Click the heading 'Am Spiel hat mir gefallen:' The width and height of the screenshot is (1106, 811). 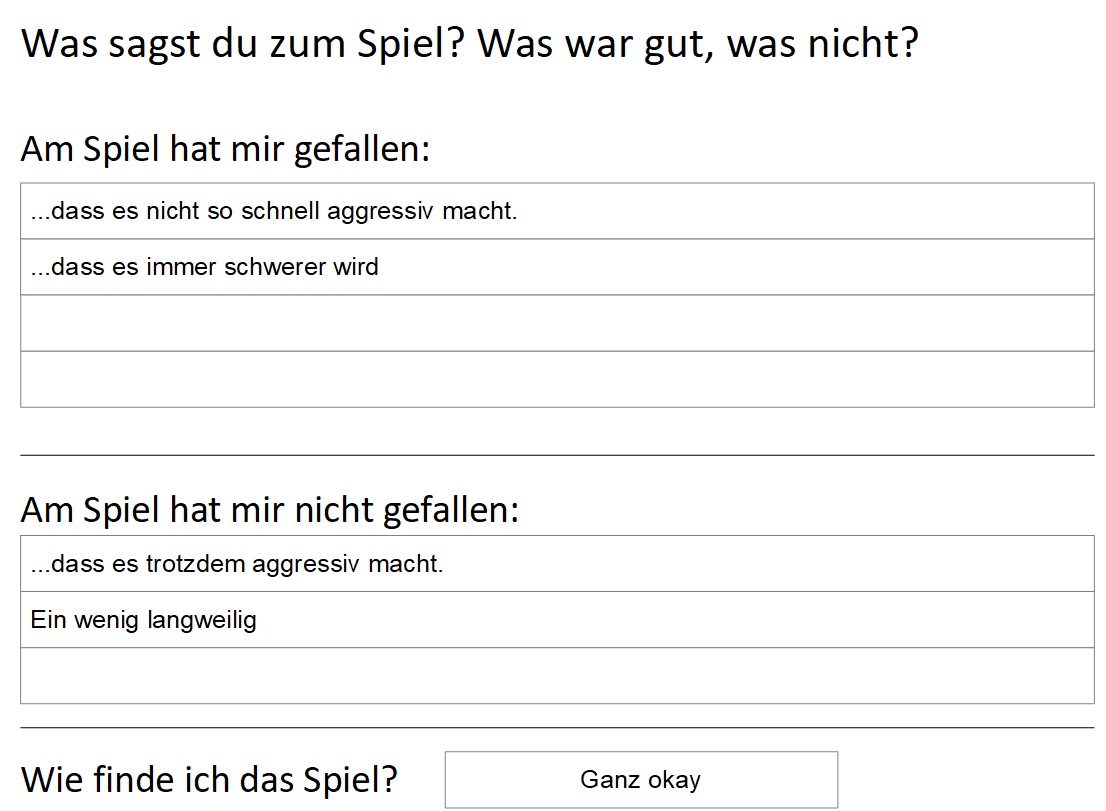tap(225, 150)
